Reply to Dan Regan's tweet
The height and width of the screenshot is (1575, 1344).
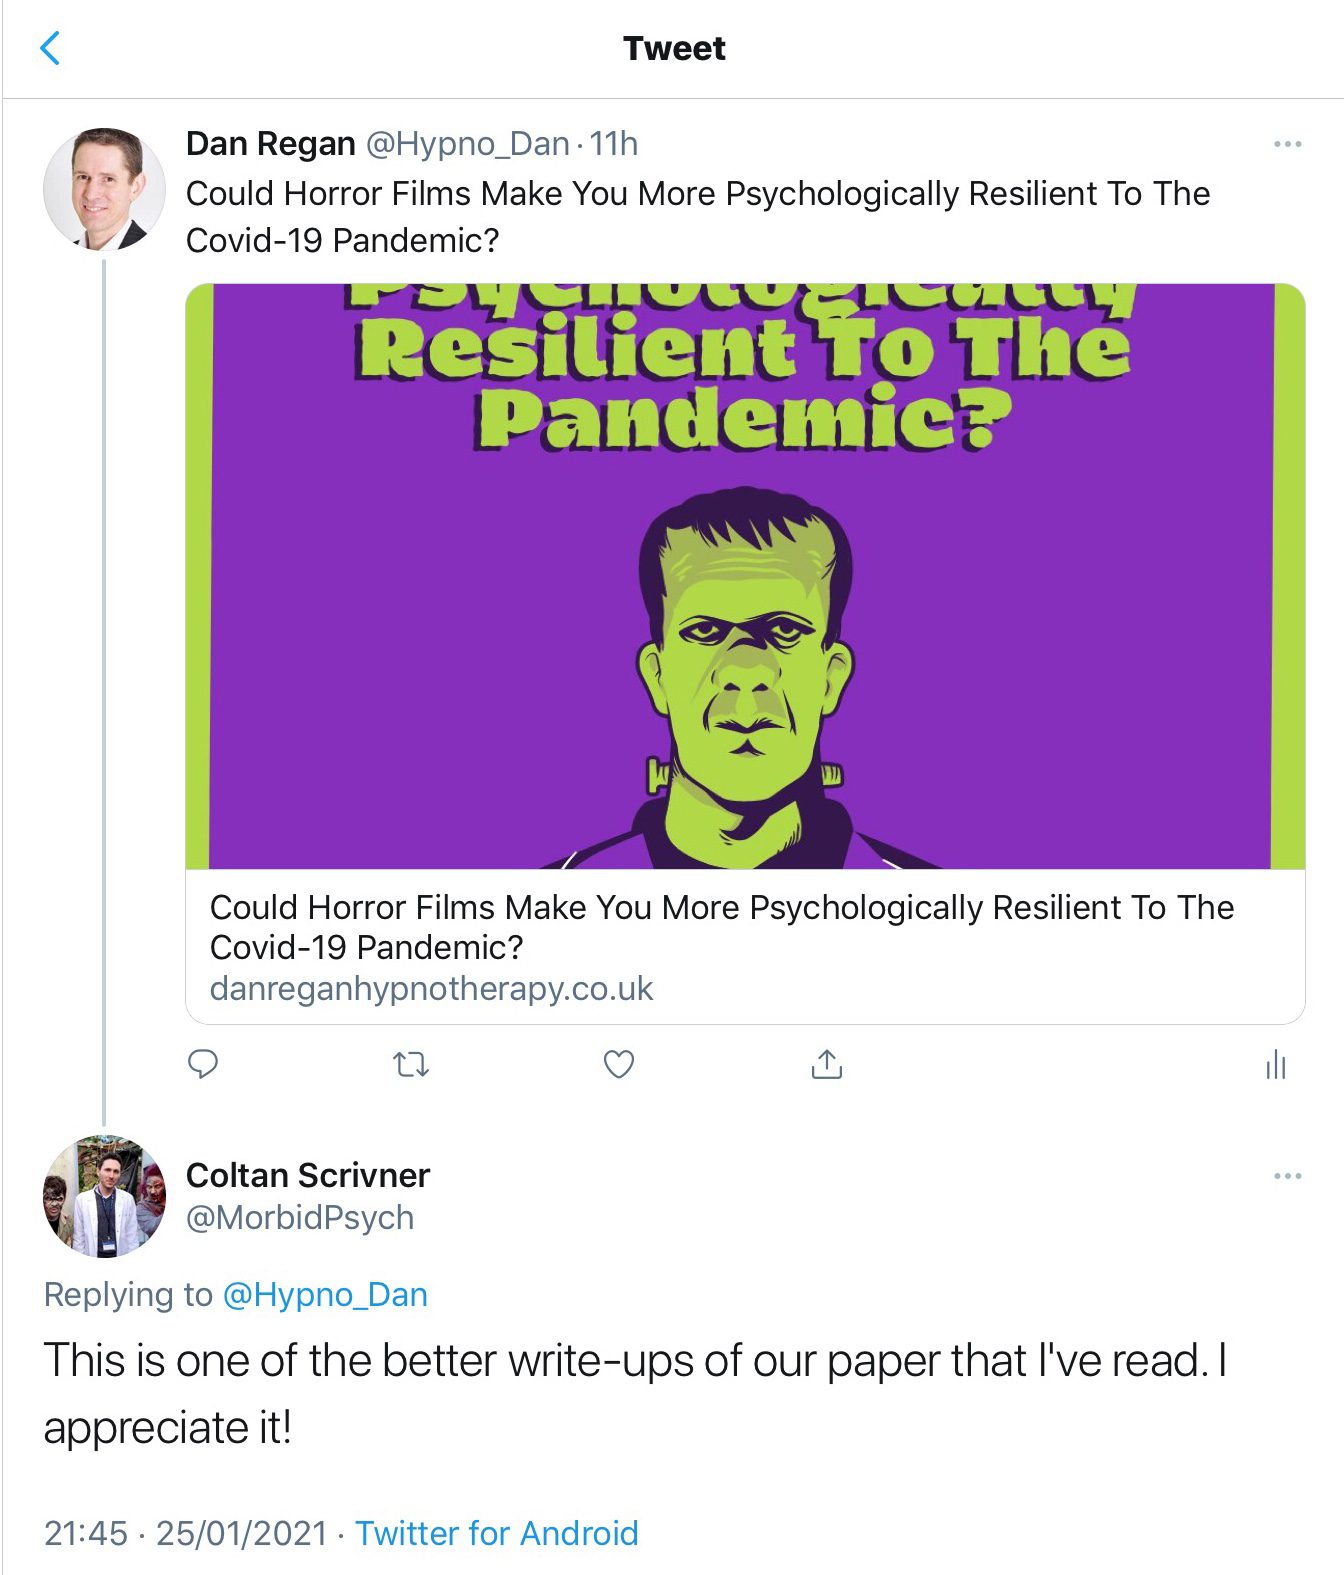tap(203, 1064)
